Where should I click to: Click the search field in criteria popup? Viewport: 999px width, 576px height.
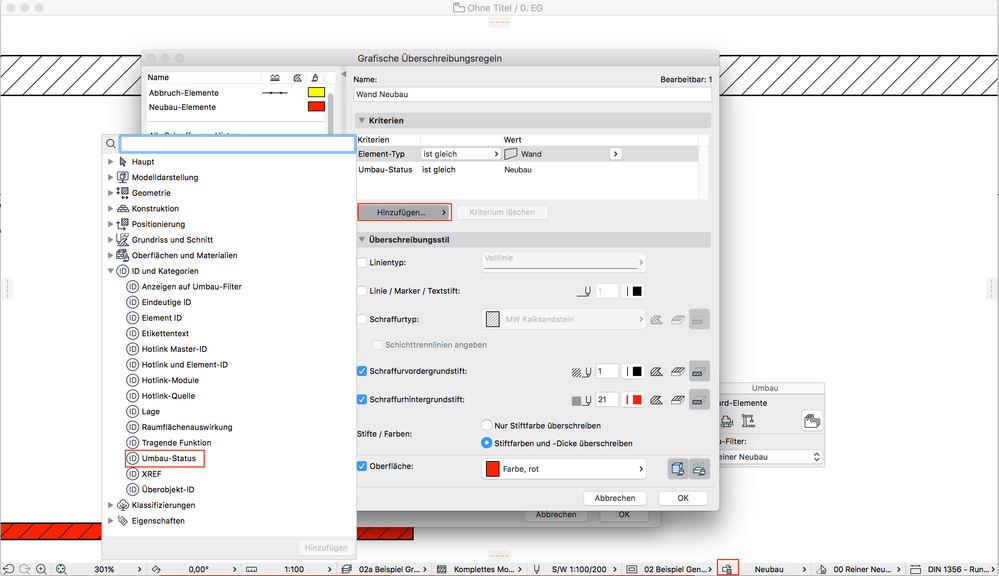coord(237,144)
